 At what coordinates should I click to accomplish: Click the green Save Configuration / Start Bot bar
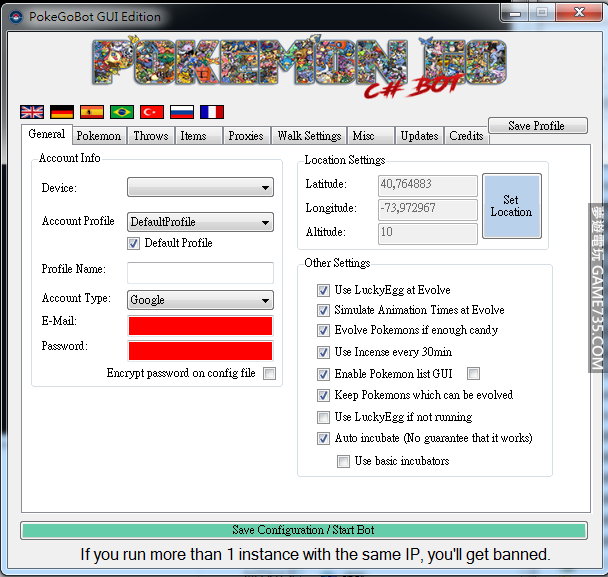[x=303, y=530]
